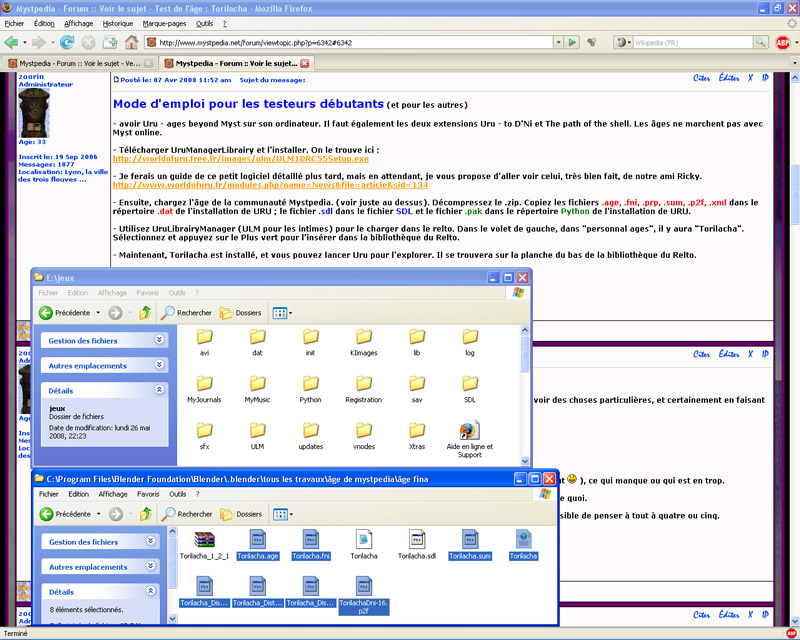Open Affichage menu in the E:\jeux window
Screen dimensions: 800x640
(x=112, y=293)
